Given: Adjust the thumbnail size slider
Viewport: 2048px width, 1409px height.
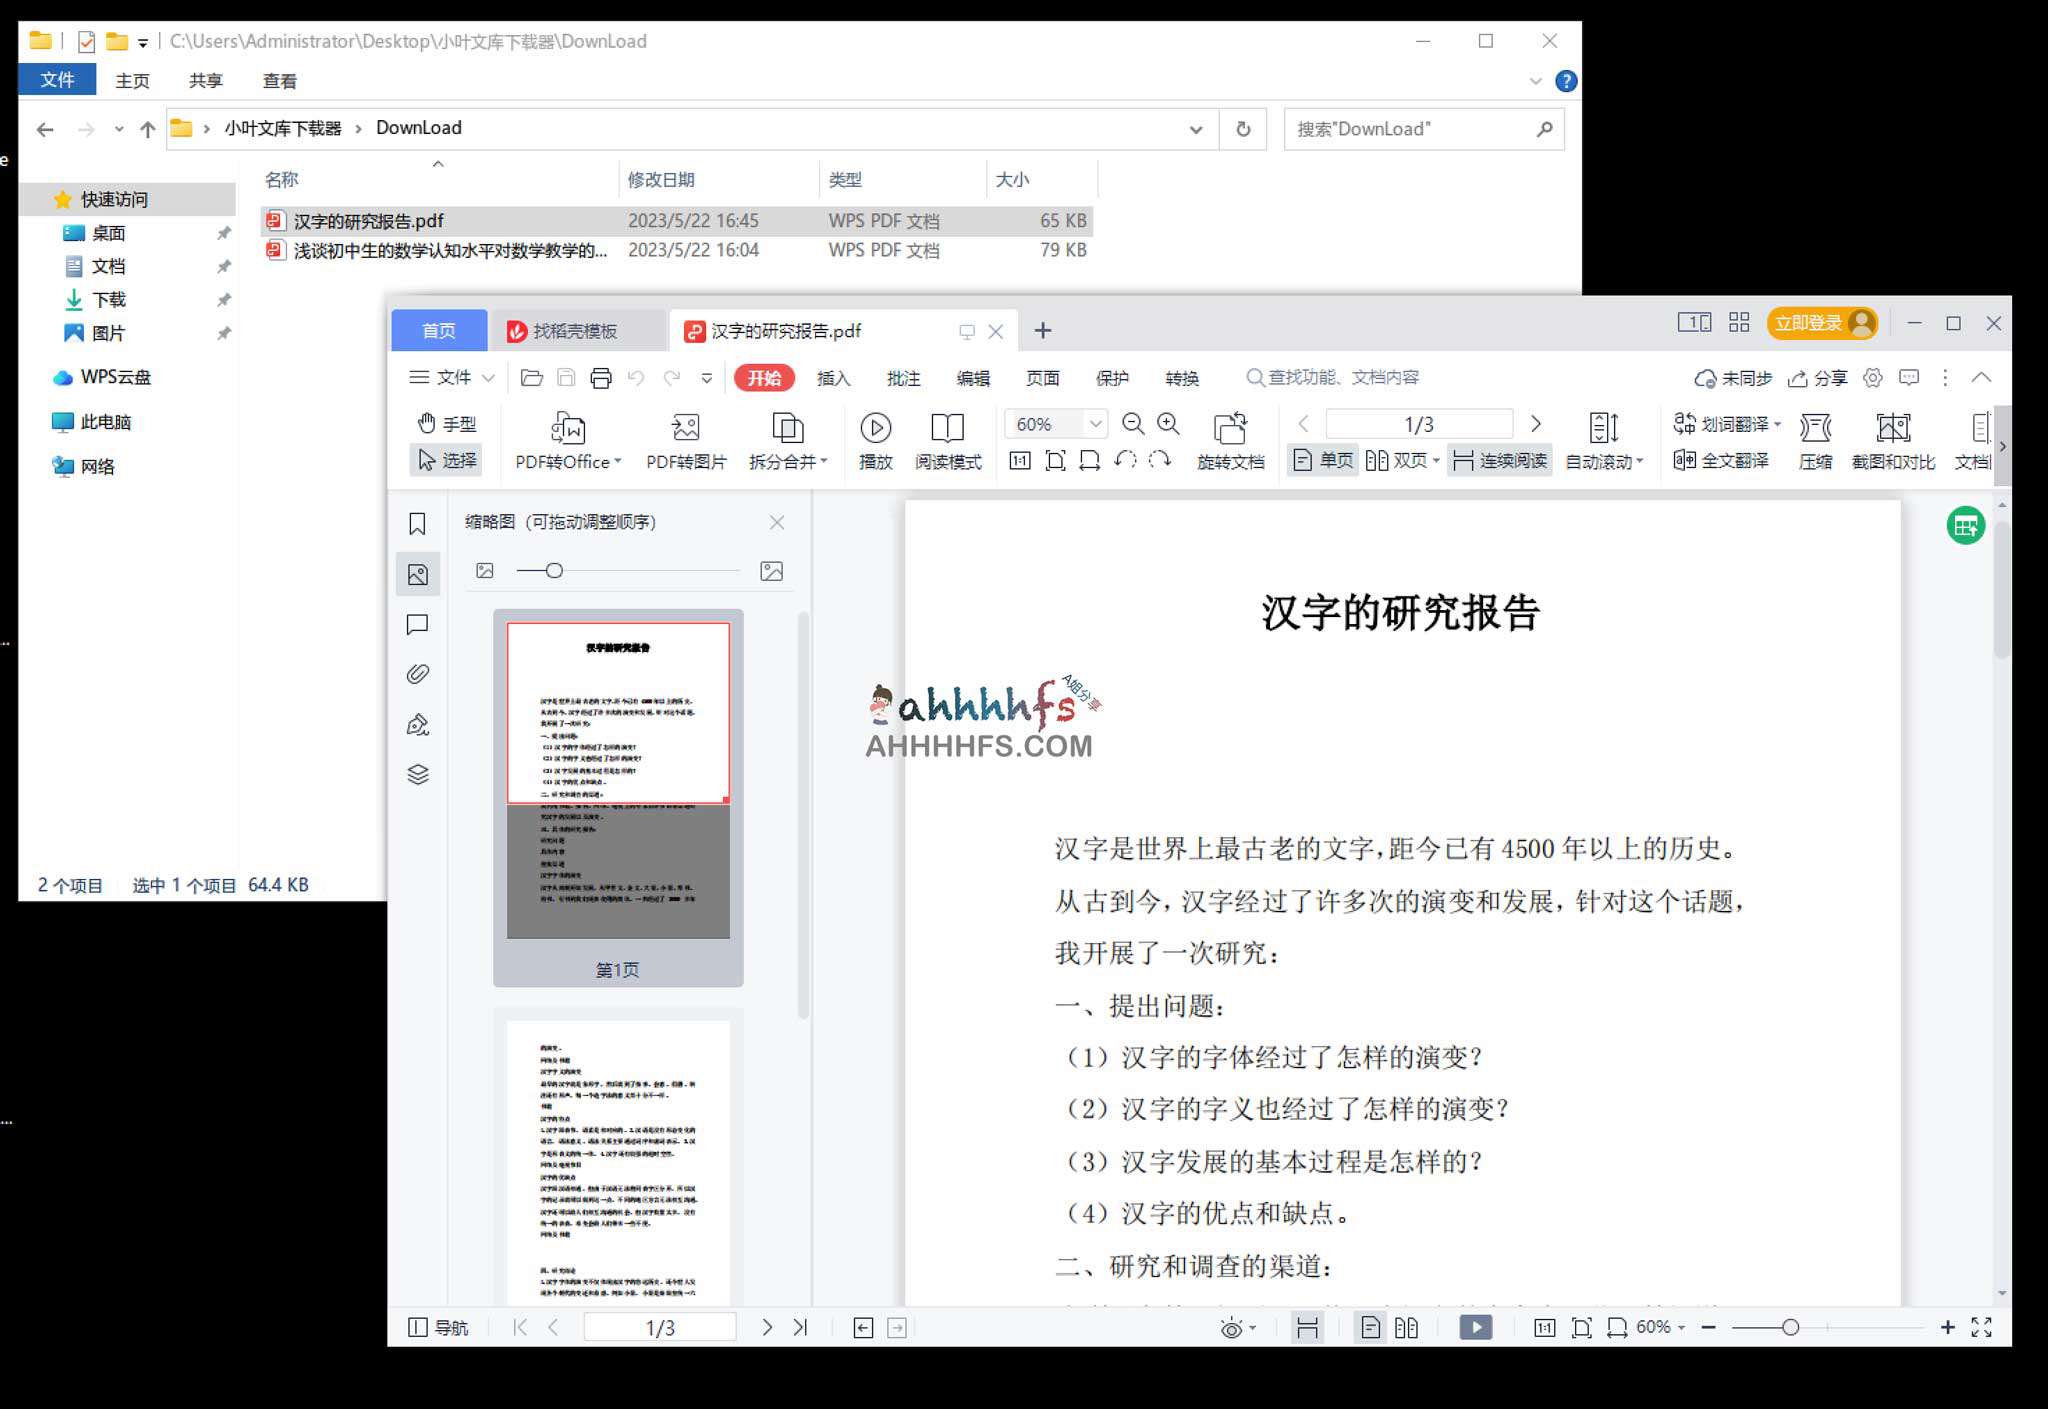Looking at the screenshot, I should (x=555, y=570).
